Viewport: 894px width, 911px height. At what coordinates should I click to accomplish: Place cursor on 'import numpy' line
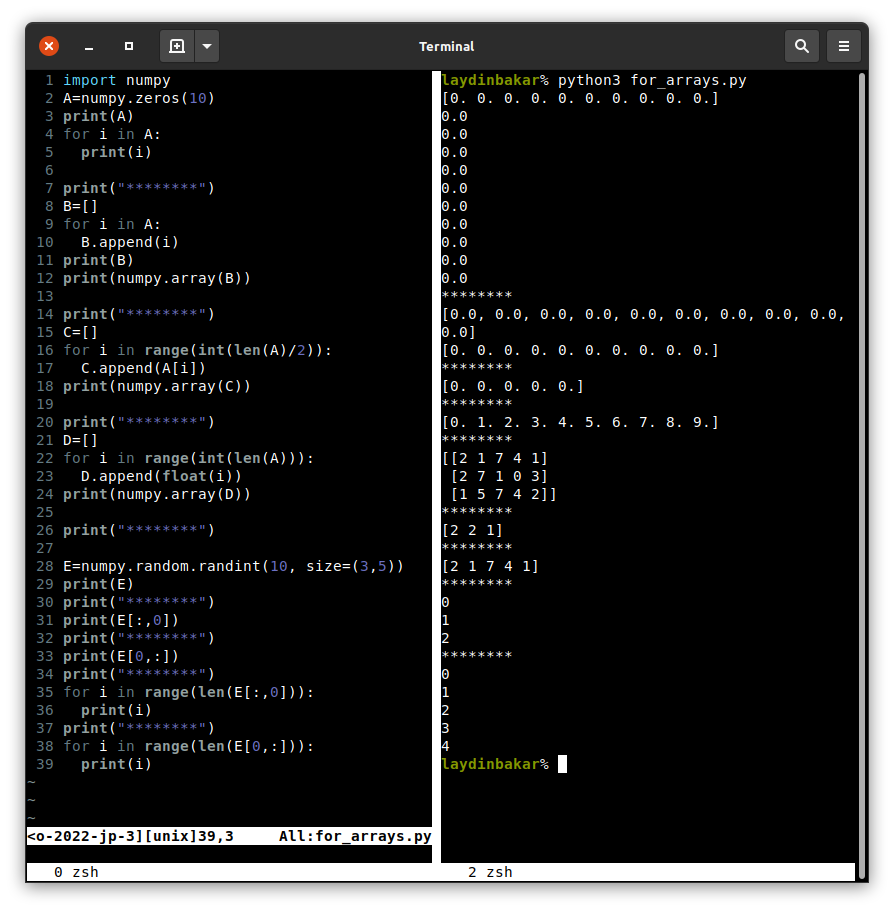[117, 80]
